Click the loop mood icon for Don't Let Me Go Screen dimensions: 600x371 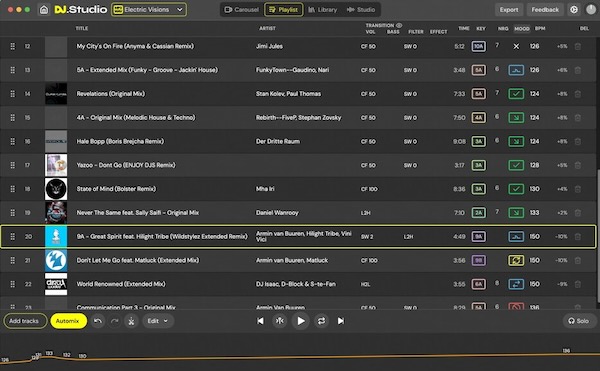[x=516, y=260]
